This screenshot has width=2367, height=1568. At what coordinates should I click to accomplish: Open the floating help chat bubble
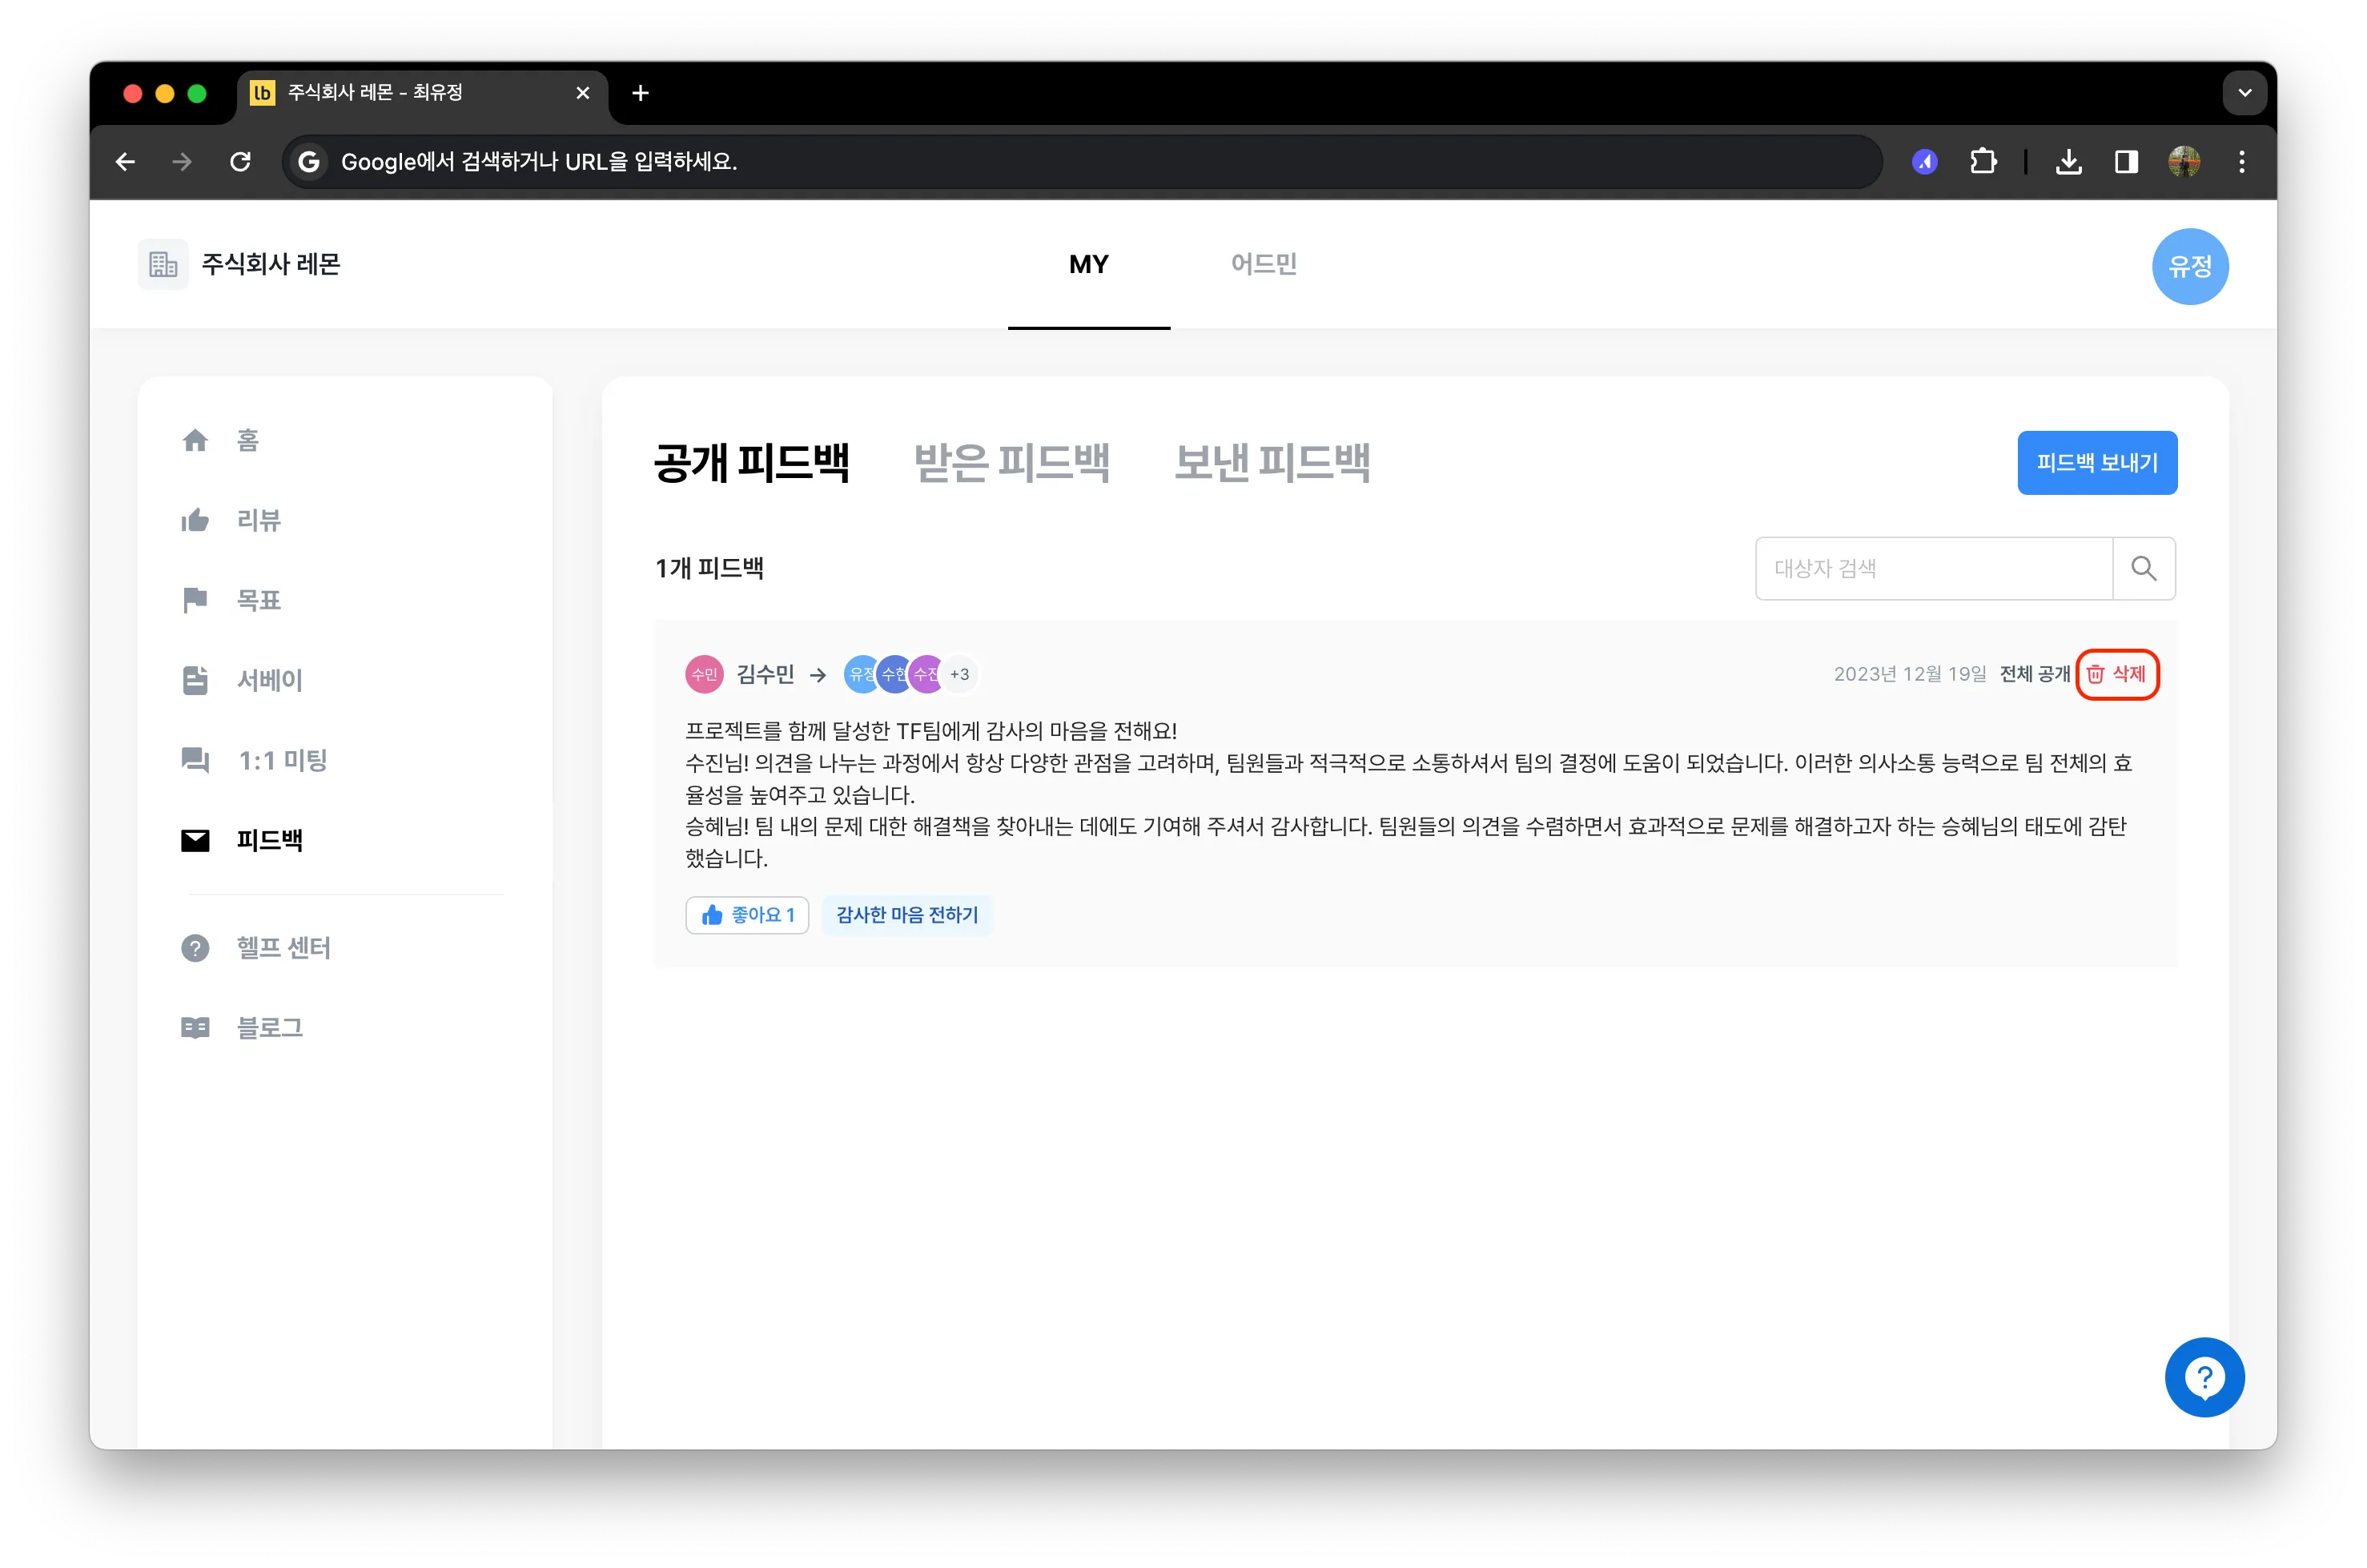click(x=2204, y=1377)
